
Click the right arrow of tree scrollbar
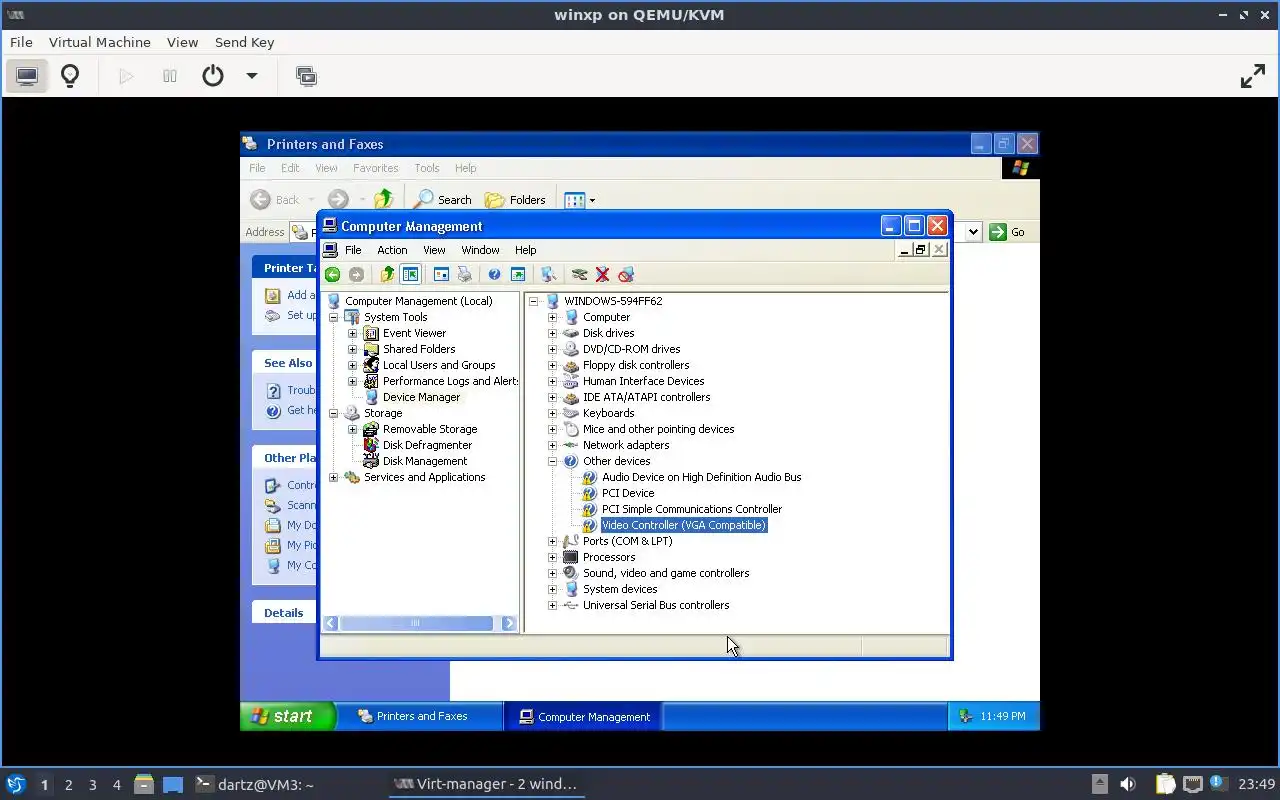click(x=509, y=623)
